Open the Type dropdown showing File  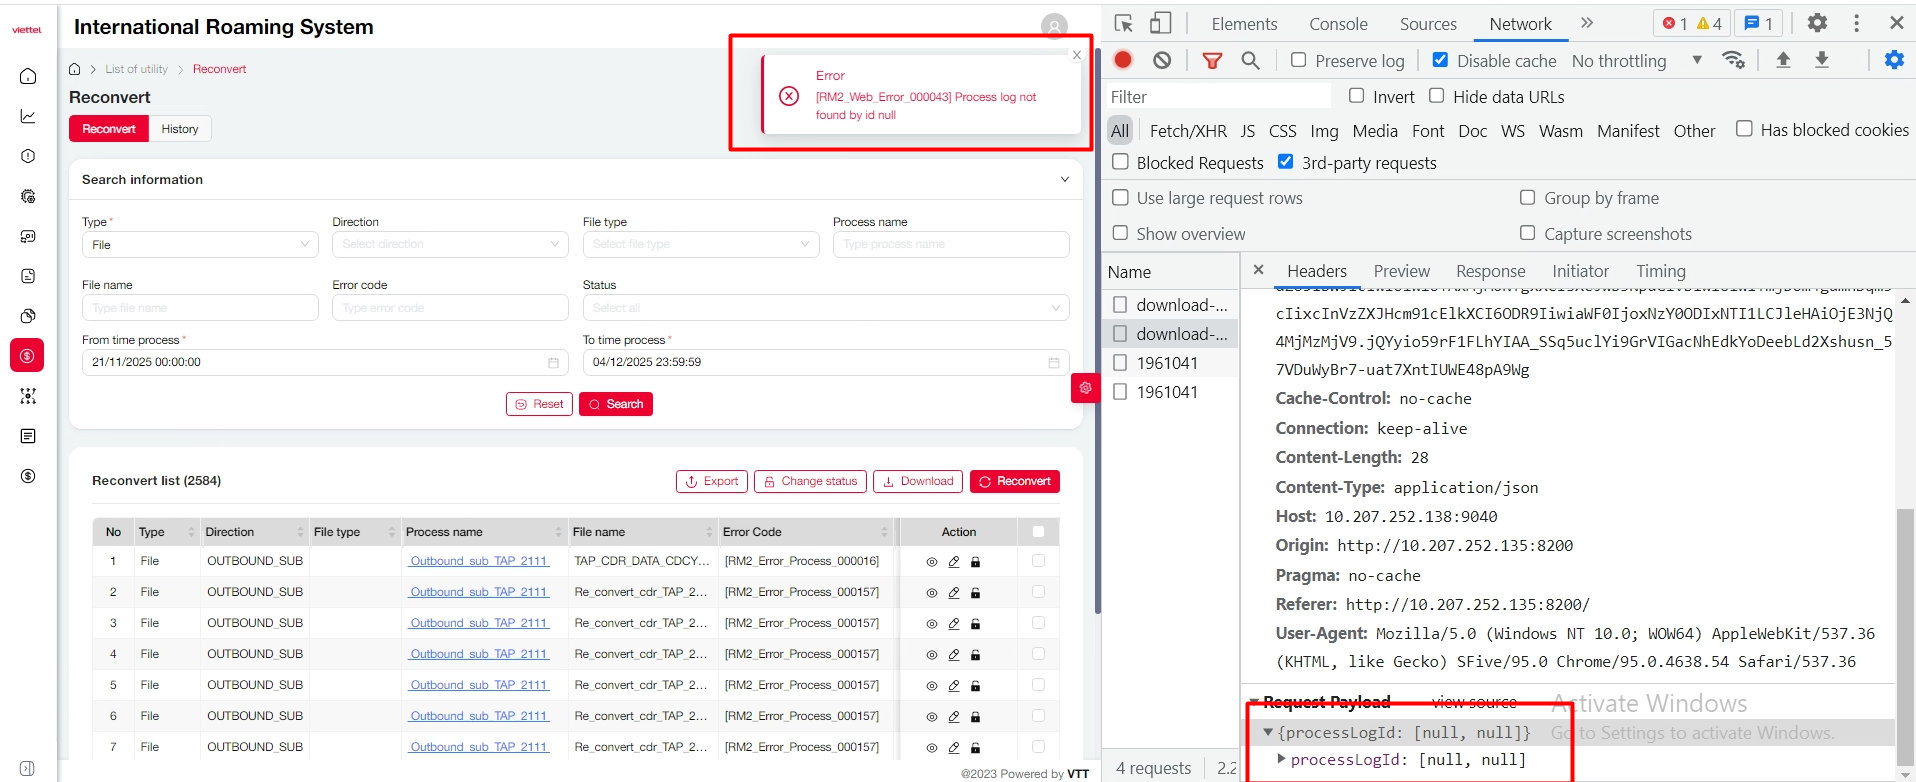coord(200,245)
